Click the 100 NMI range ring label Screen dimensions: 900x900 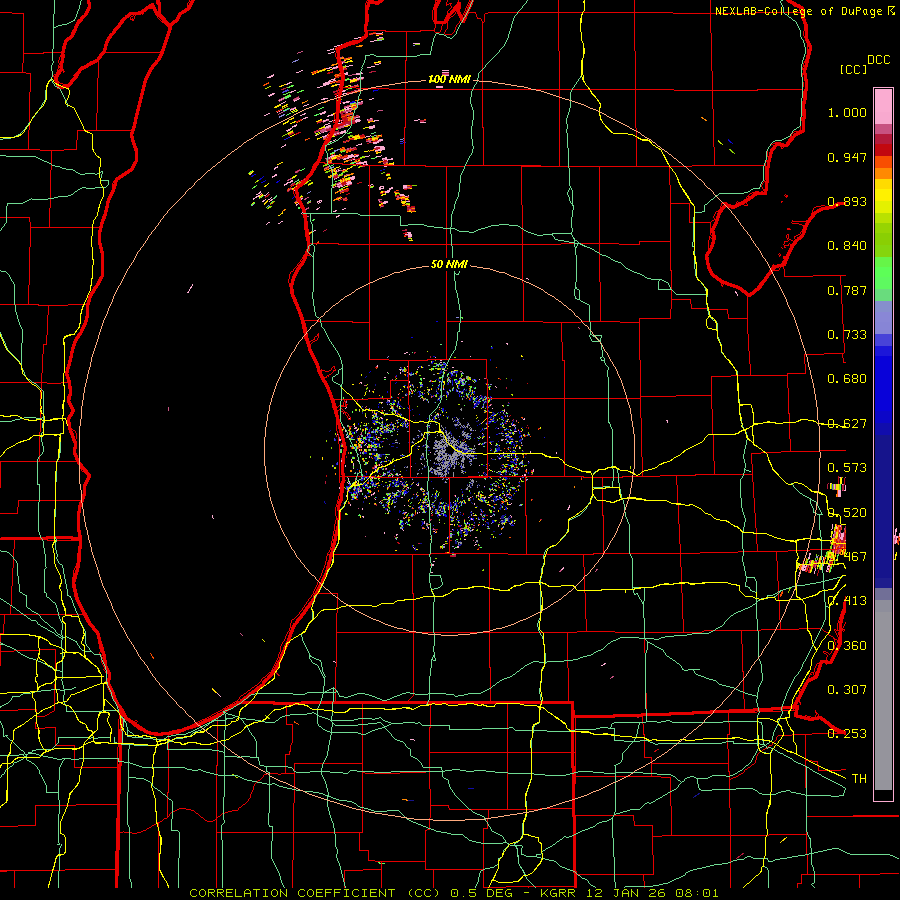click(x=449, y=79)
